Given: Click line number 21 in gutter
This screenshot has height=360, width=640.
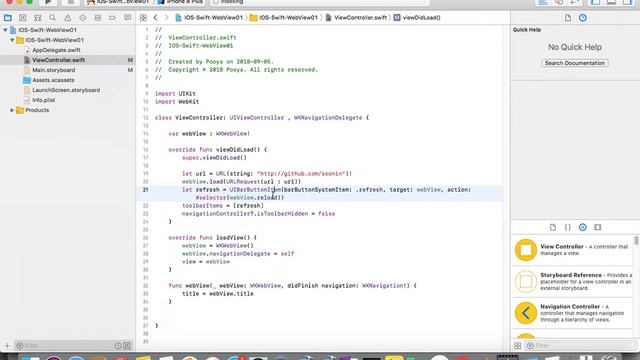Looking at the screenshot, I should [145, 190].
